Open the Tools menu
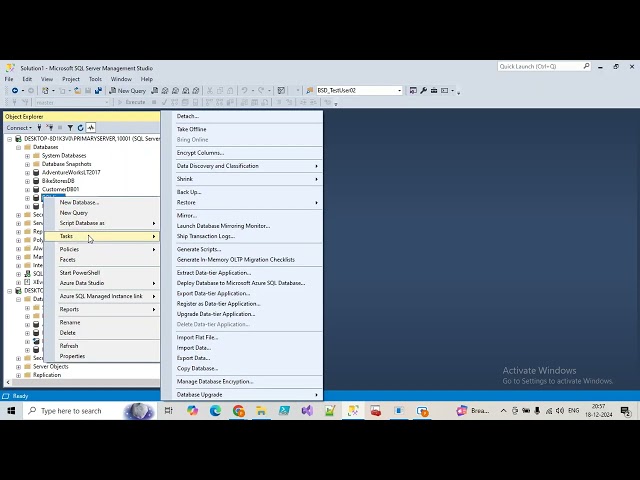Image resolution: width=640 pixels, height=480 pixels. 95,79
